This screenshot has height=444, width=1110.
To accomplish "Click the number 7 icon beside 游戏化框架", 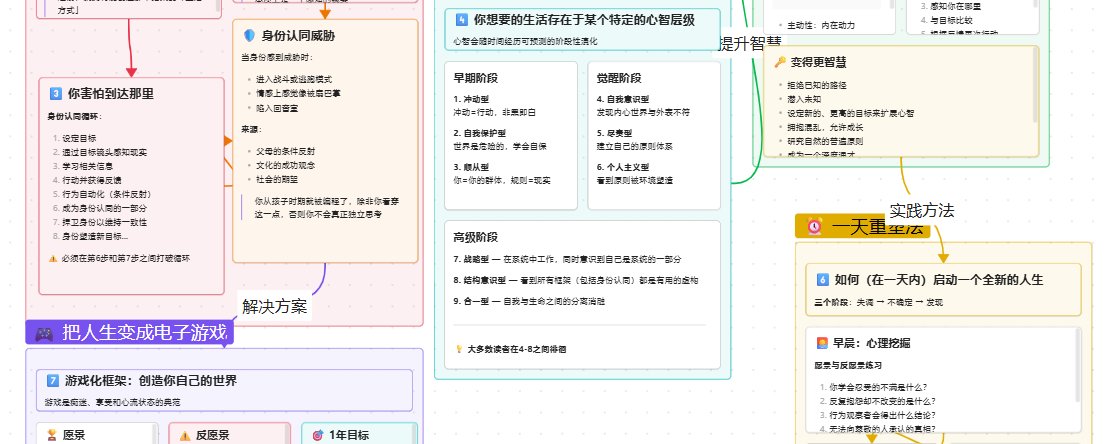I will tap(52, 381).
